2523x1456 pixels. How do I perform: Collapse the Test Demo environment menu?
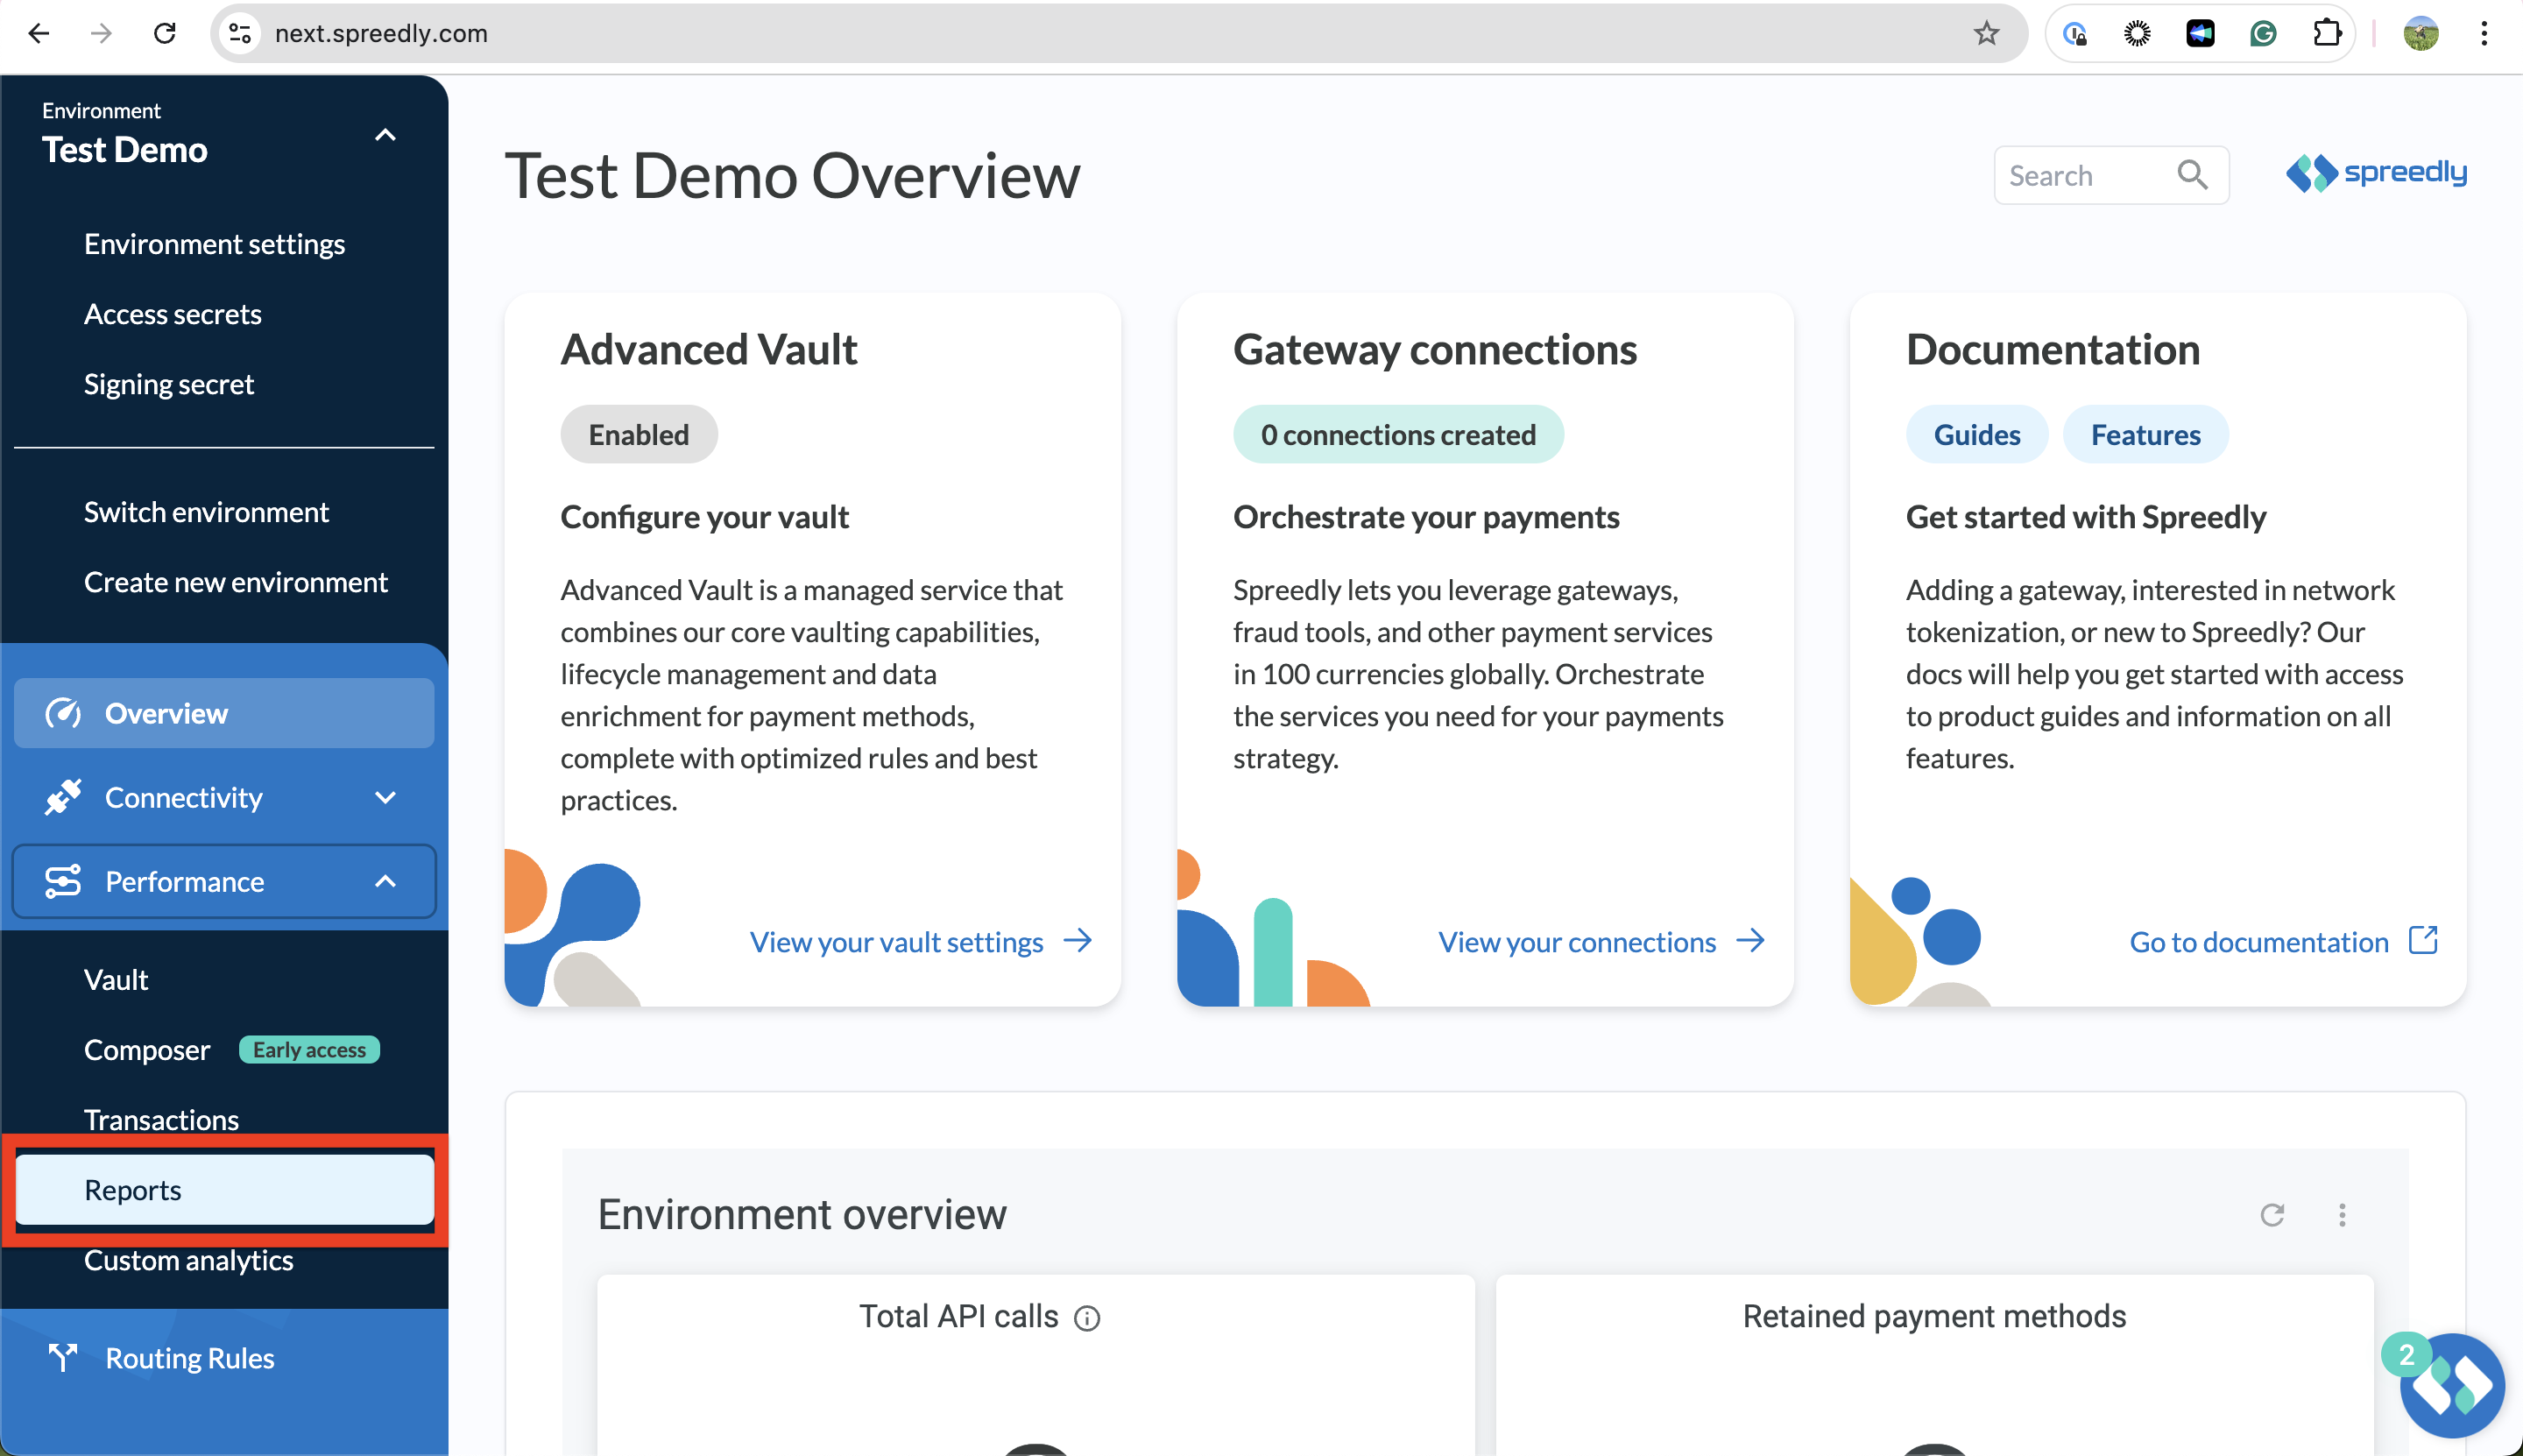[x=385, y=135]
